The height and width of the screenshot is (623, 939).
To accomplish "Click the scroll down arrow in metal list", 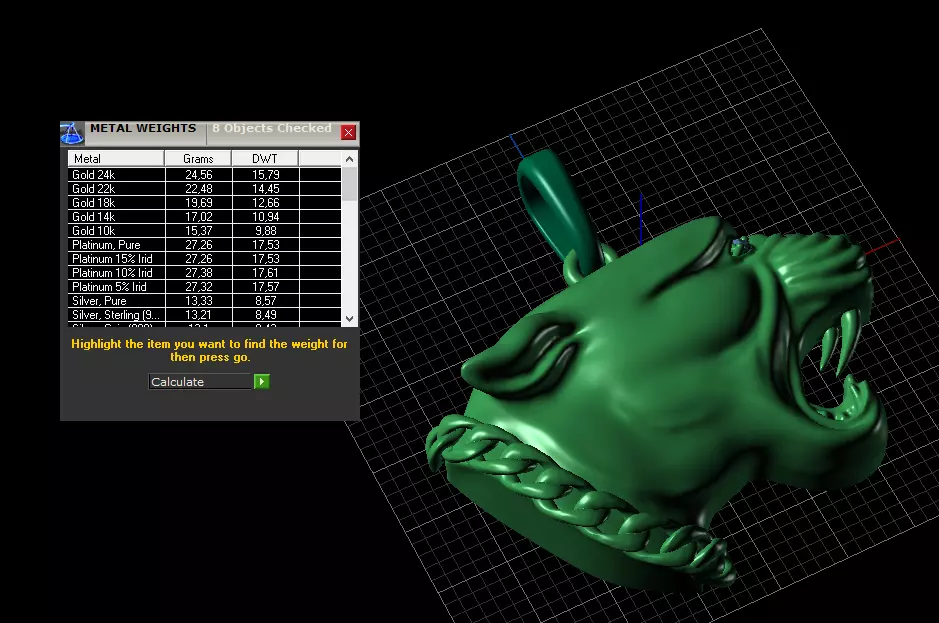I will coord(350,319).
